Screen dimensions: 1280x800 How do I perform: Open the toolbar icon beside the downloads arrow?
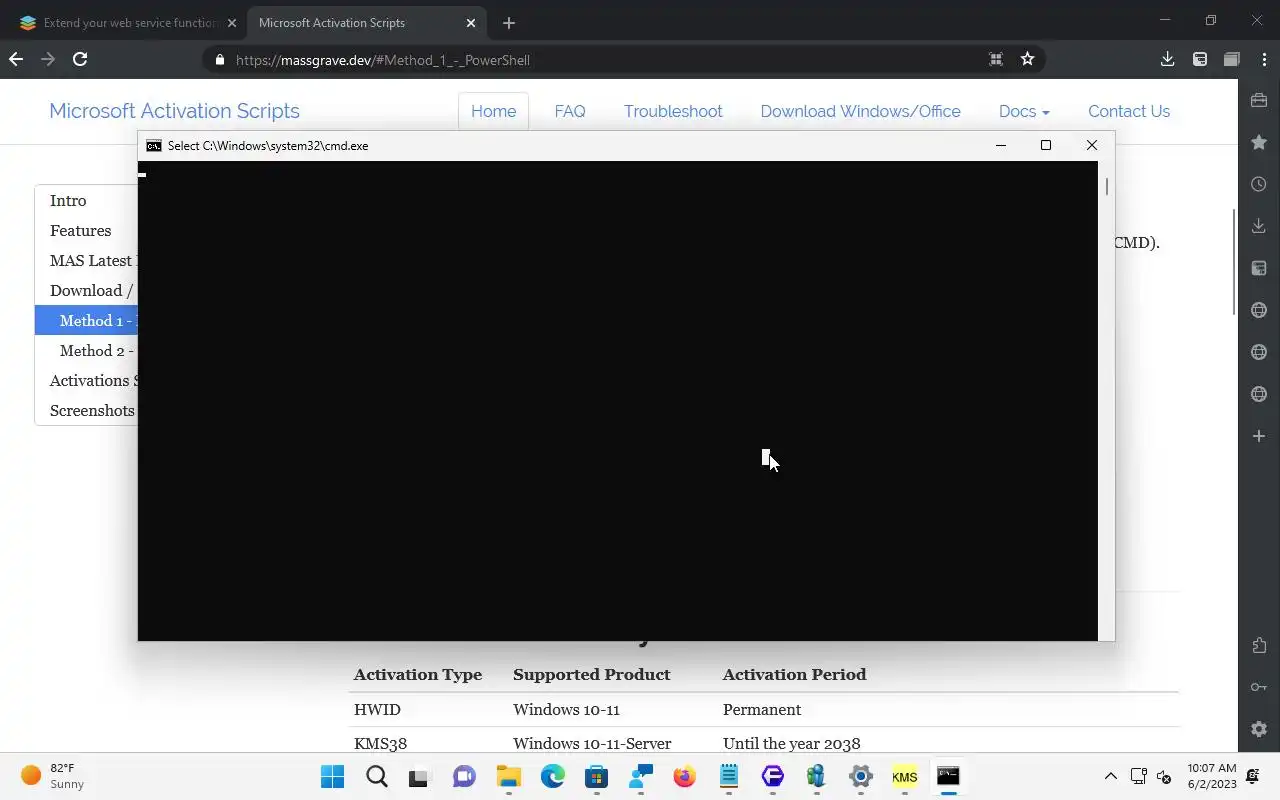tap(1200, 59)
